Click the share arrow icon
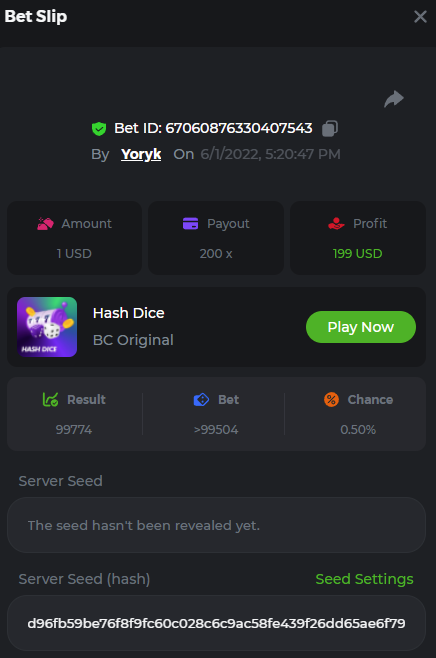Screen dimensions: 436x658 (x=394, y=99)
